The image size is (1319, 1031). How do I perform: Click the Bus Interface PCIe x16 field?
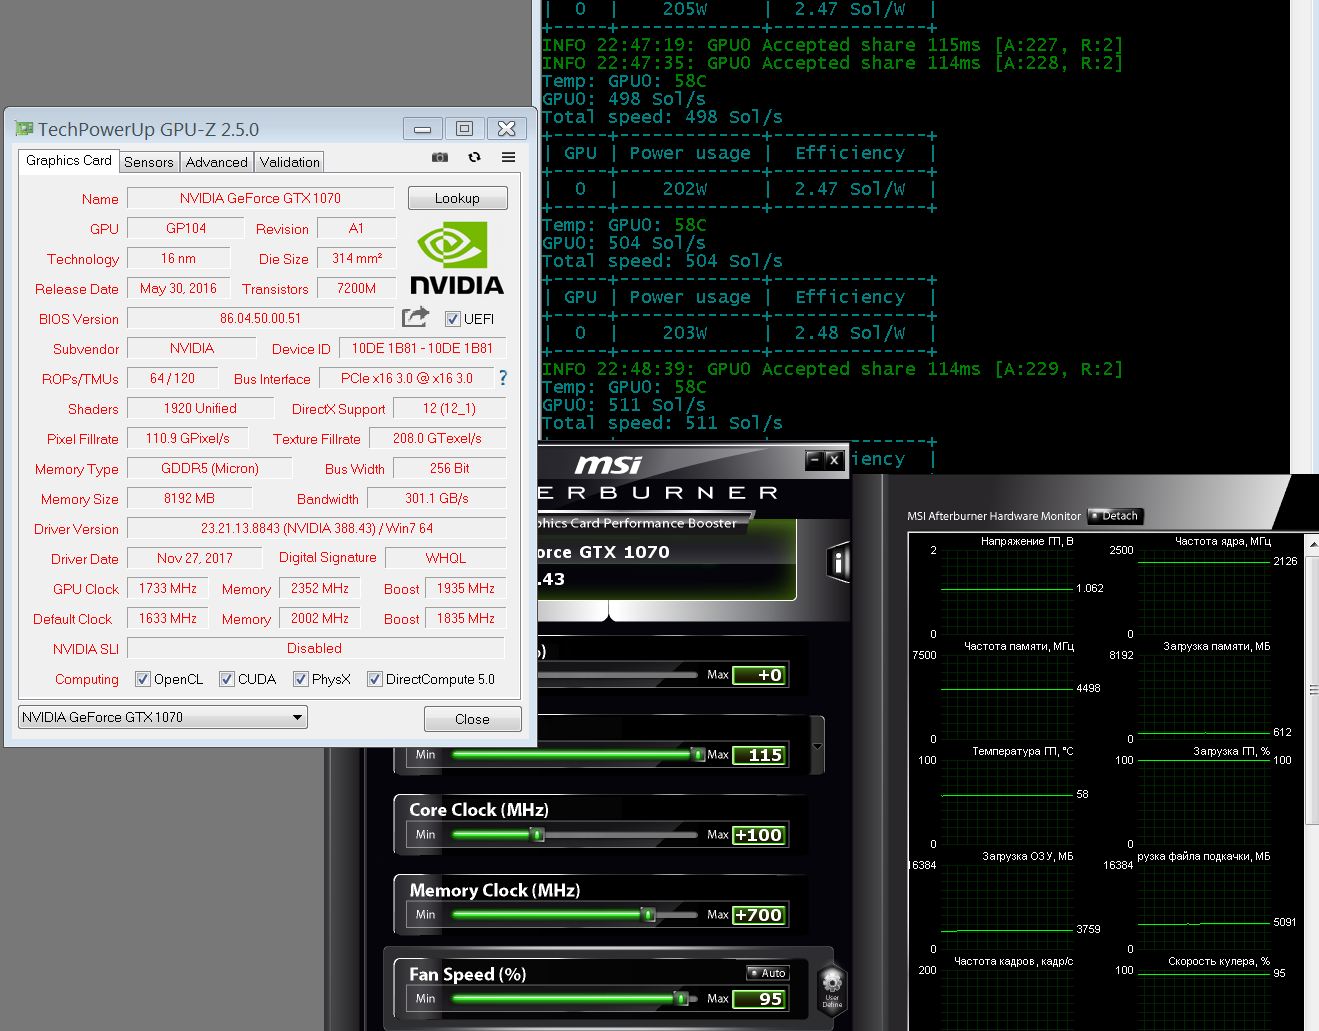tap(406, 378)
